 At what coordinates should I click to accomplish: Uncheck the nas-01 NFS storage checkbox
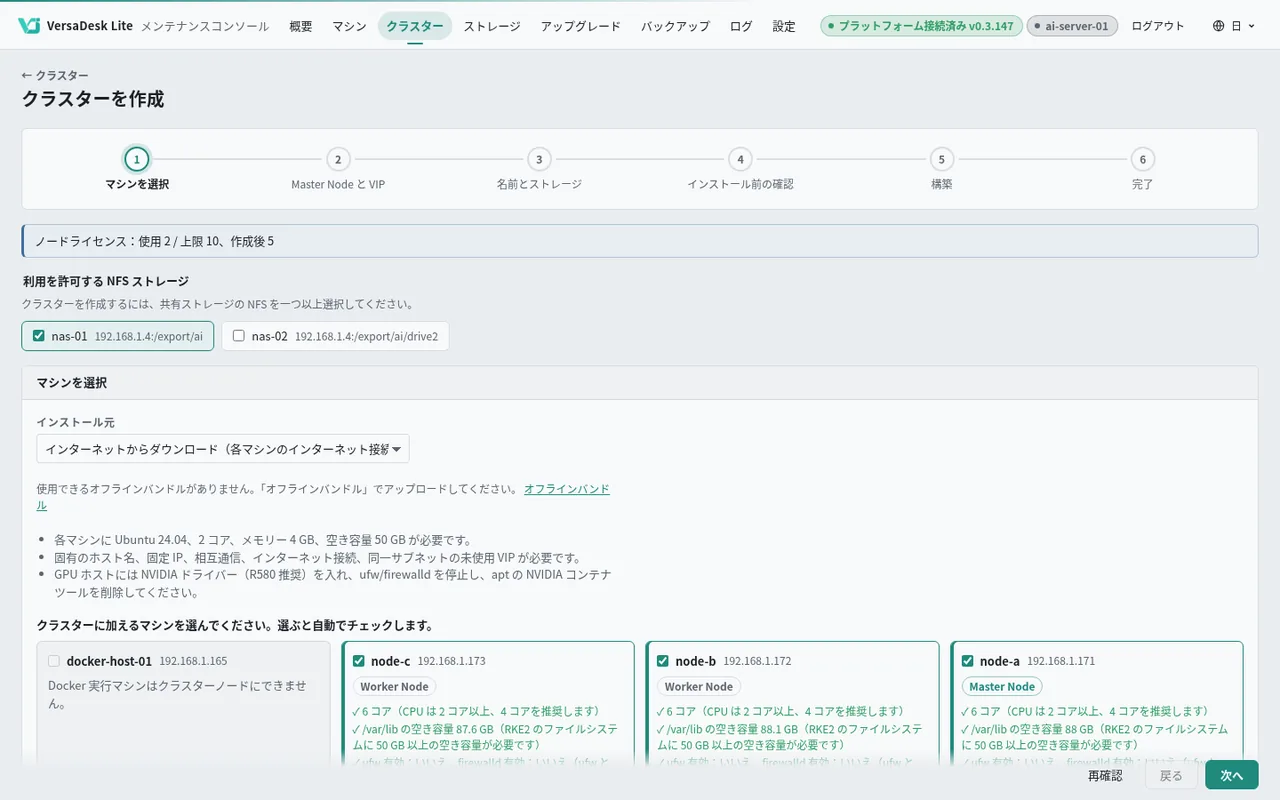click(x=39, y=336)
